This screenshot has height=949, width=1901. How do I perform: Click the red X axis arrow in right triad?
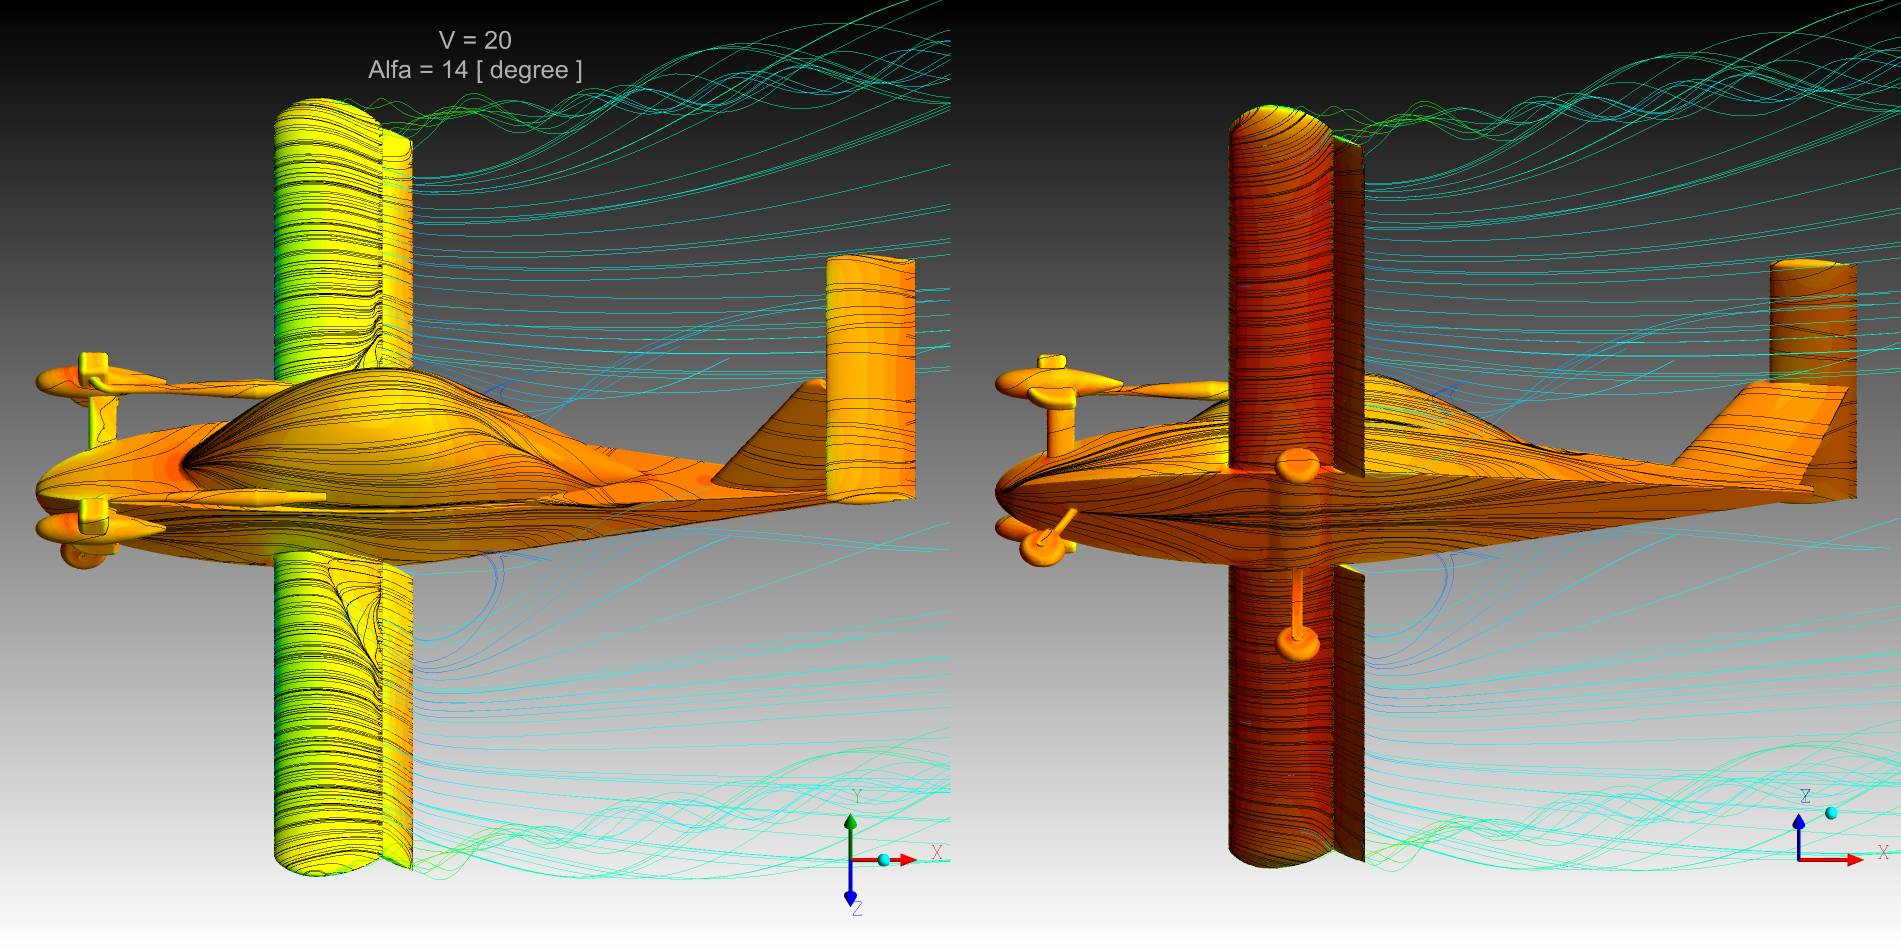tap(1850, 860)
